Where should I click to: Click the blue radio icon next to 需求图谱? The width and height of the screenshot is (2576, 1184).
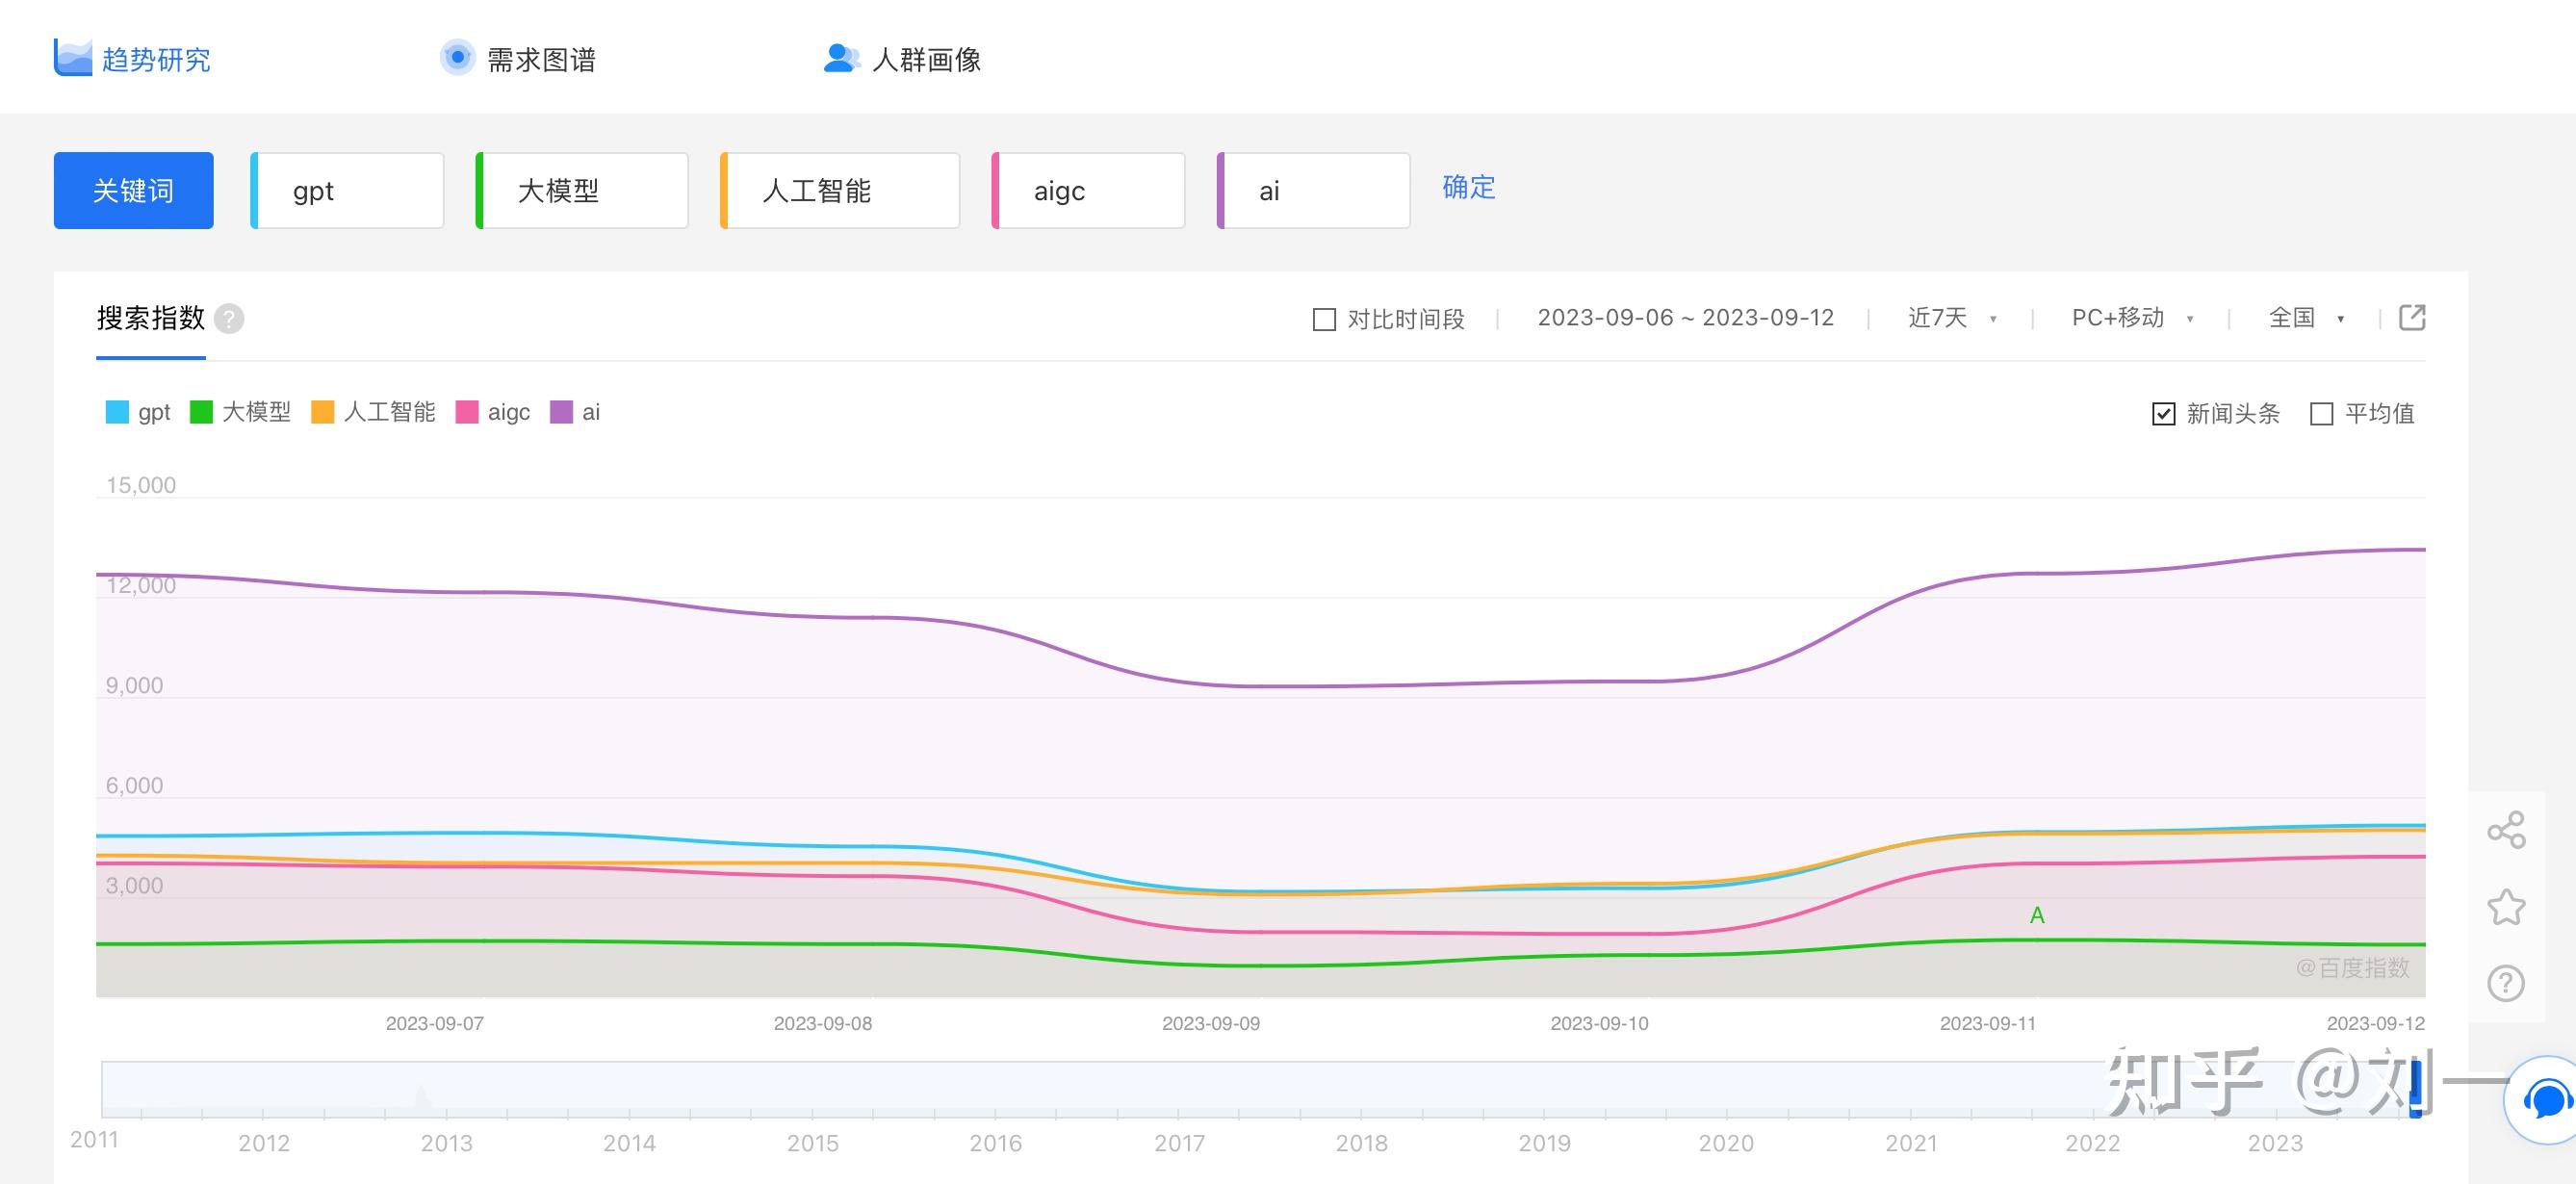pos(457,57)
